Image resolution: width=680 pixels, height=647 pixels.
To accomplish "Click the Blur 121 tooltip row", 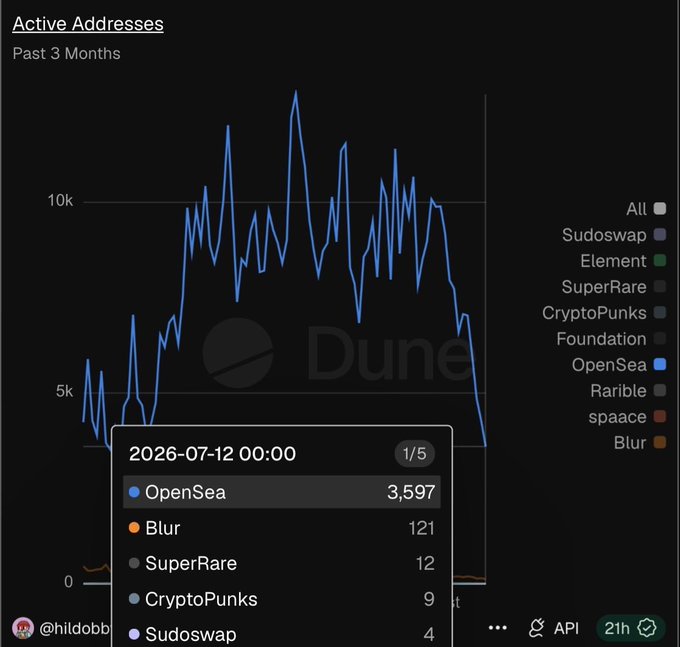I will [282, 528].
